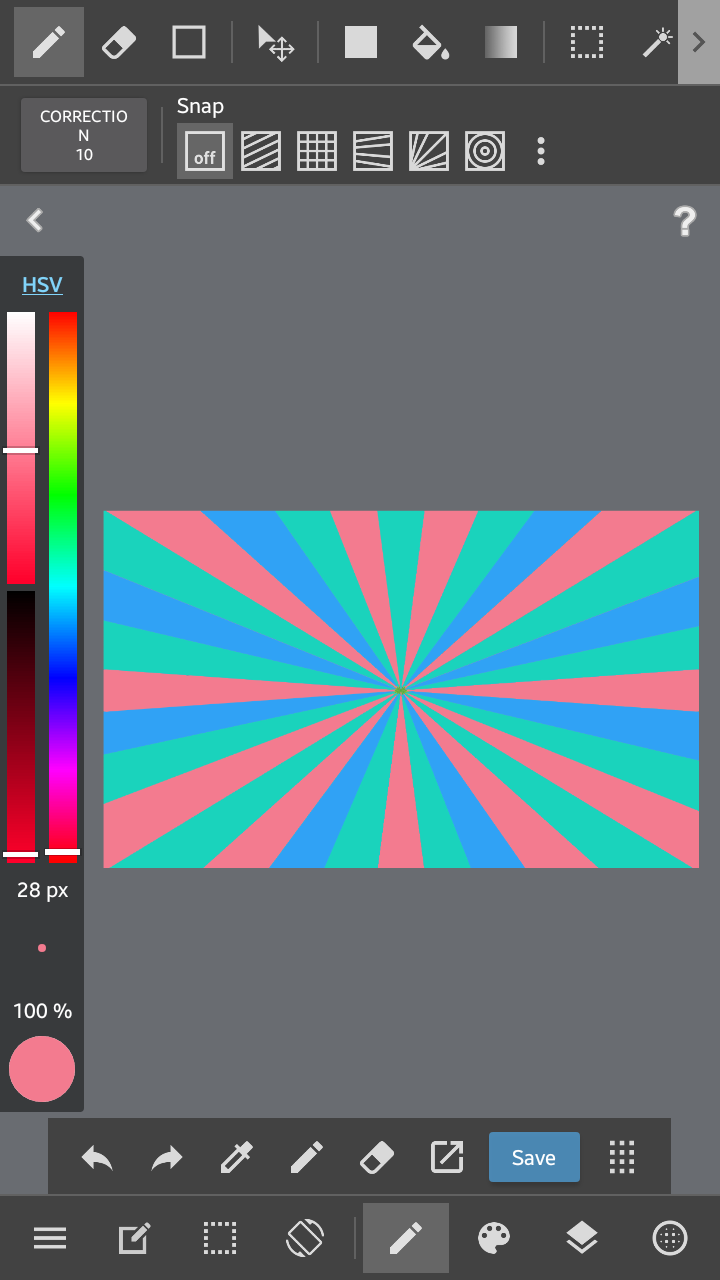This screenshot has width=720, height=1280.
Task: Turn snap off
Action: 205,151
